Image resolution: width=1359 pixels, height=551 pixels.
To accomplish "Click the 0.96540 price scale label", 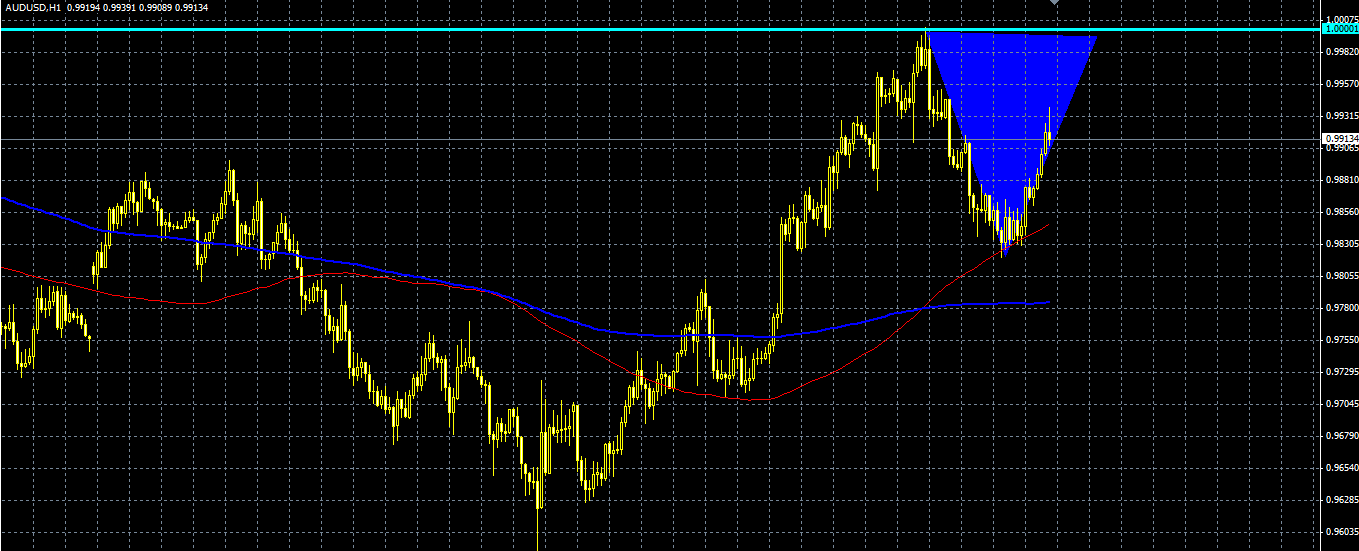I will 1340,467.
